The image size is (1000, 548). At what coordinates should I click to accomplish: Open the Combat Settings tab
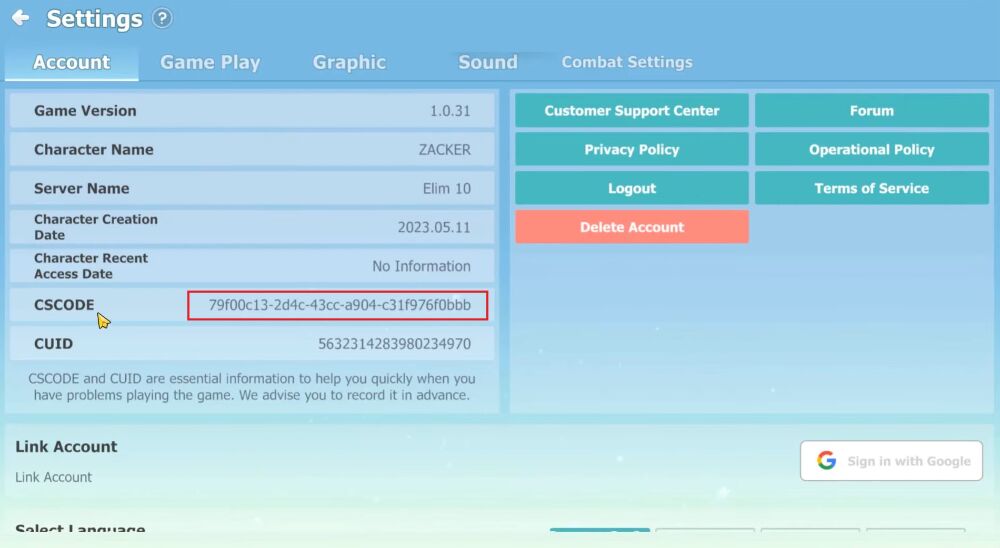627,62
